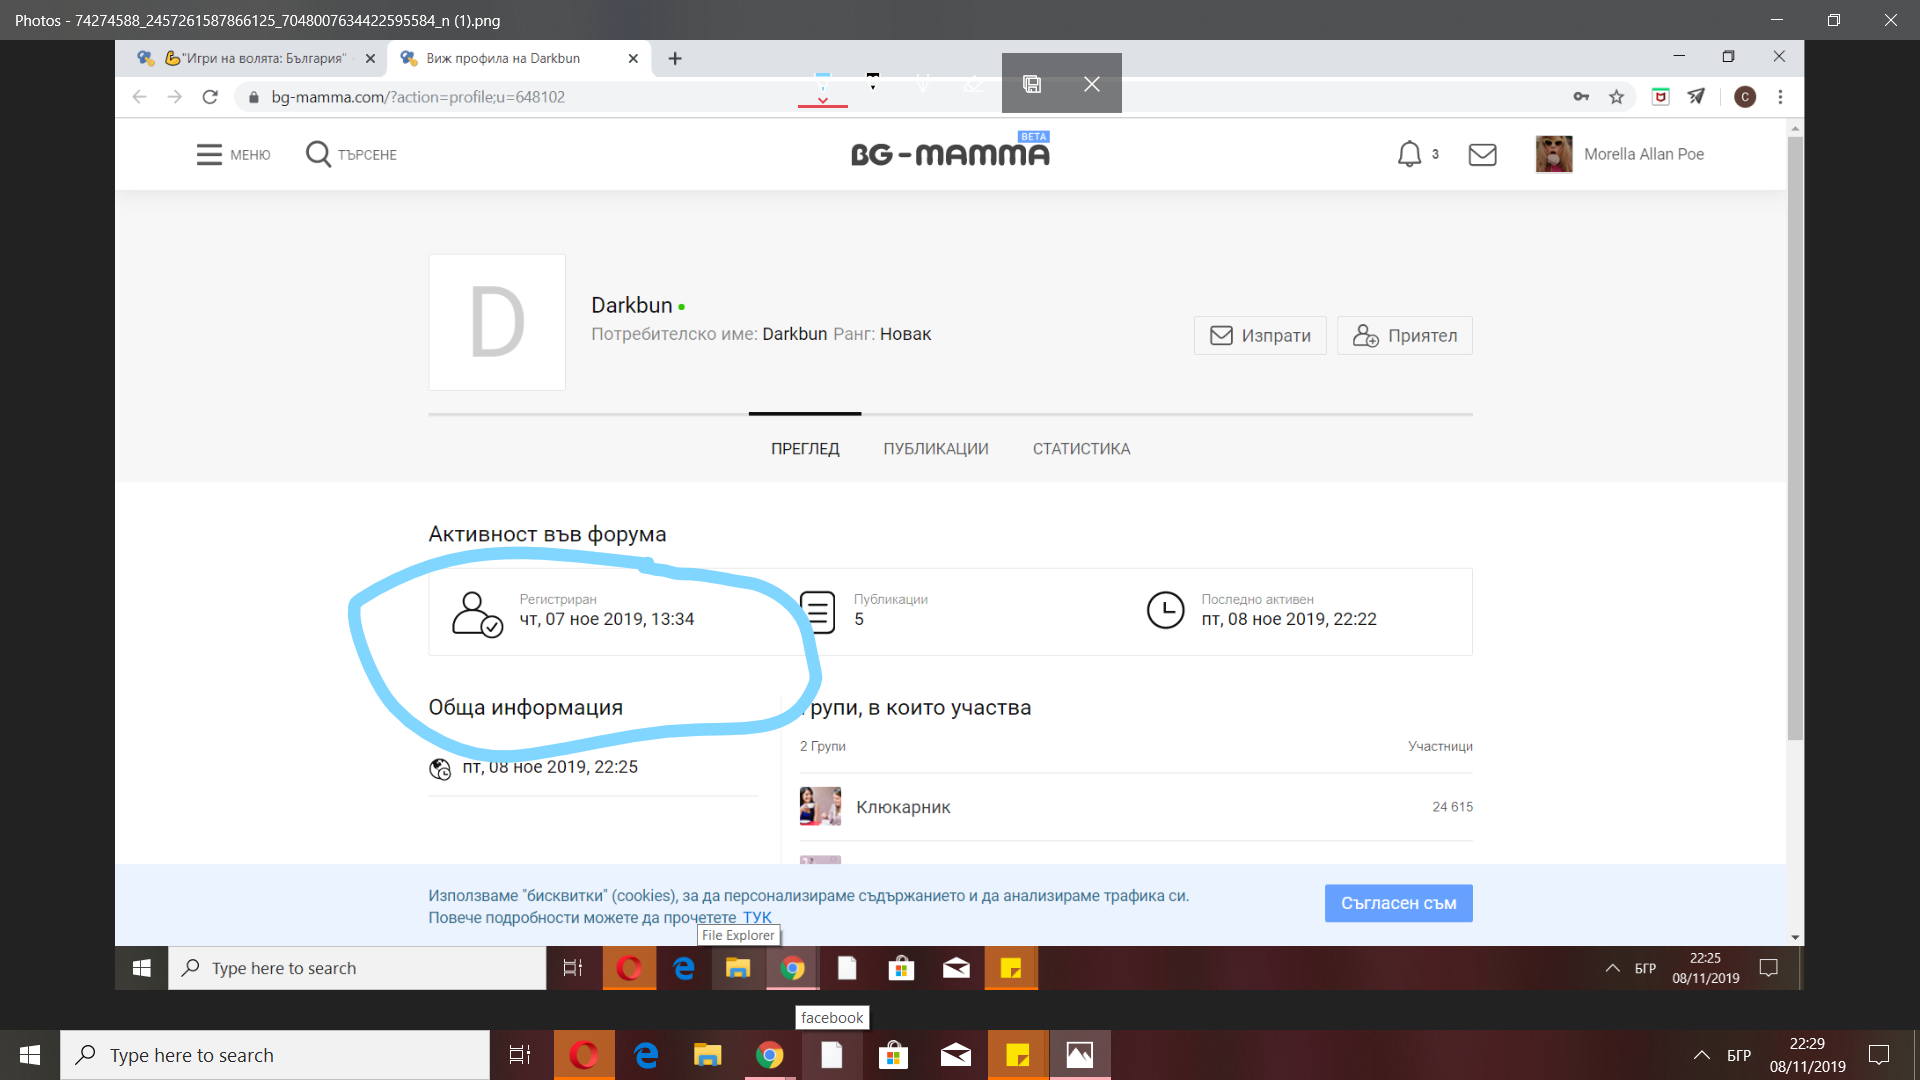Accept cookies with Съгласен съм
Screen dimensions: 1920x1080
(x=1398, y=903)
